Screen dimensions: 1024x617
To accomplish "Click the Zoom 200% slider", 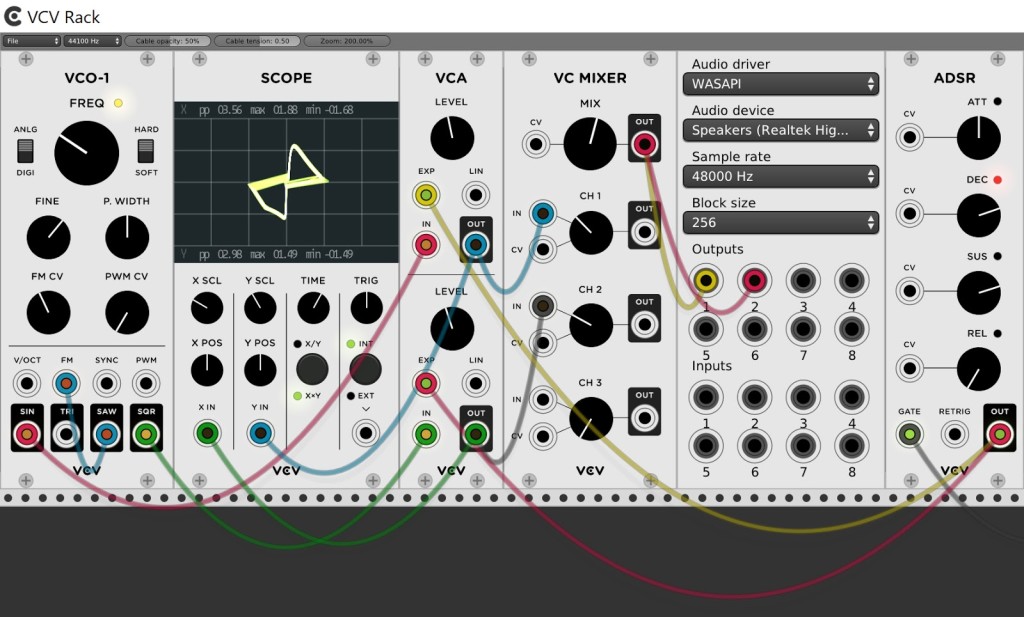I will tap(346, 41).
